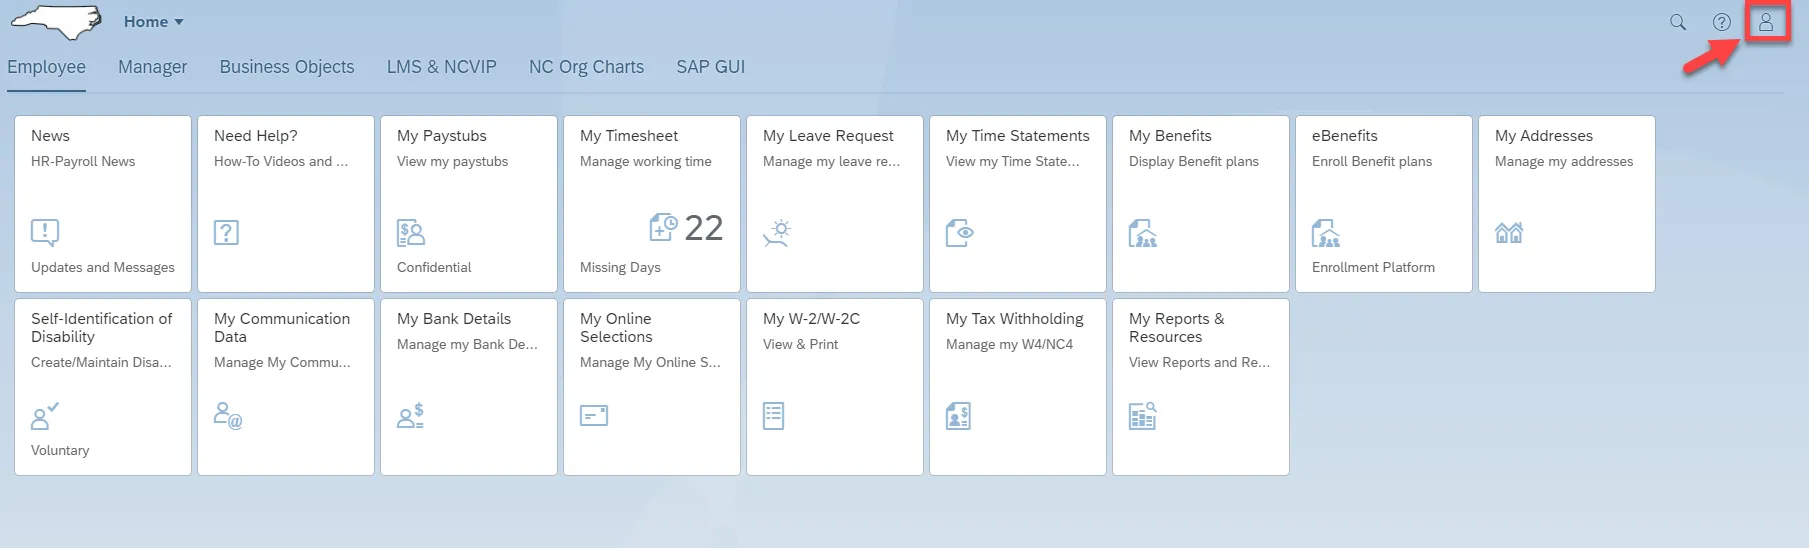
Task: Open the search magnifier icon
Action: click(1678, 22)
